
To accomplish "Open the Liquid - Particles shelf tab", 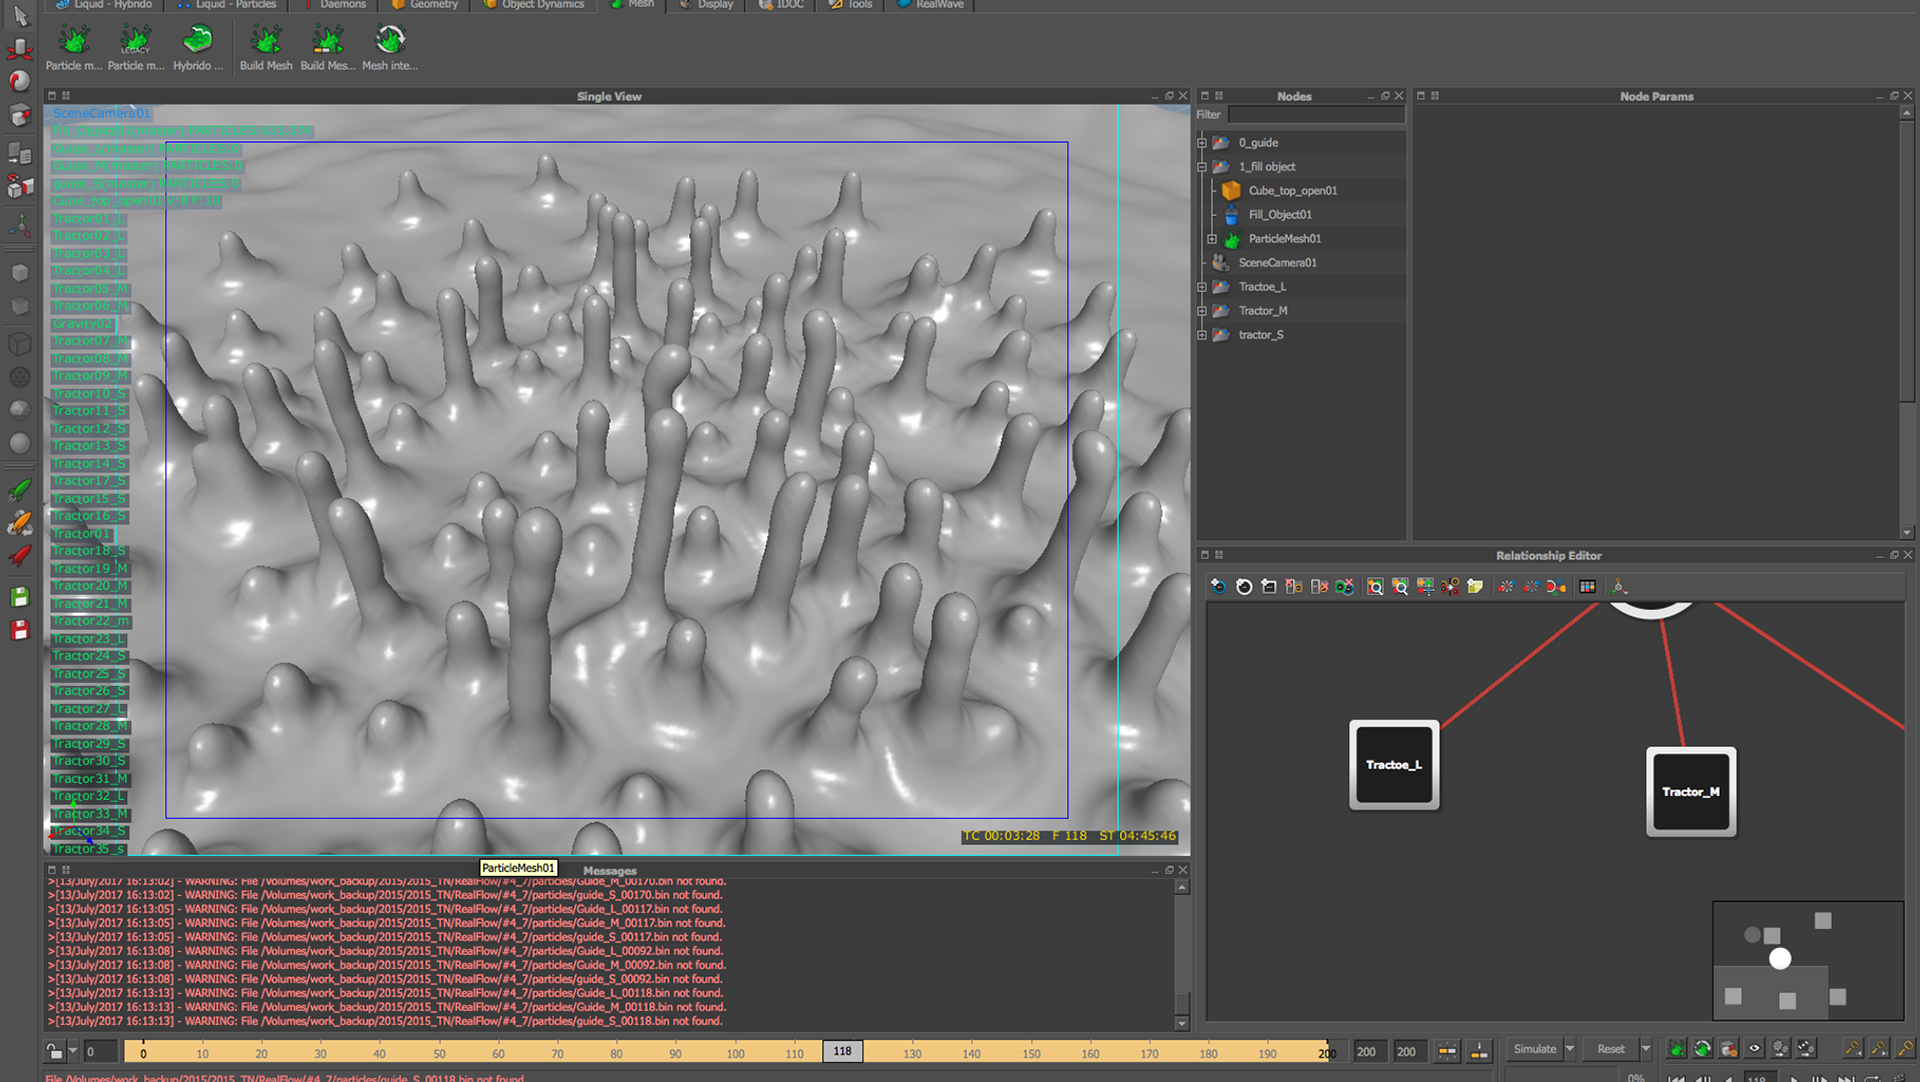I will [227, 5].
